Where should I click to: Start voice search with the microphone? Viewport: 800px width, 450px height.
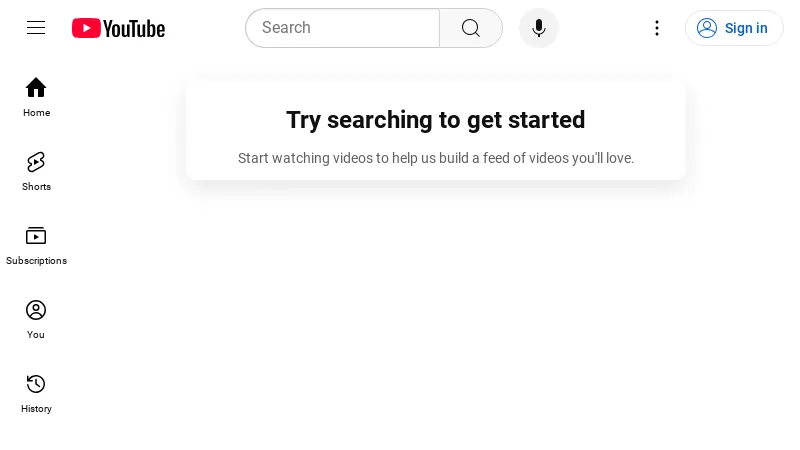coord(539,28)
